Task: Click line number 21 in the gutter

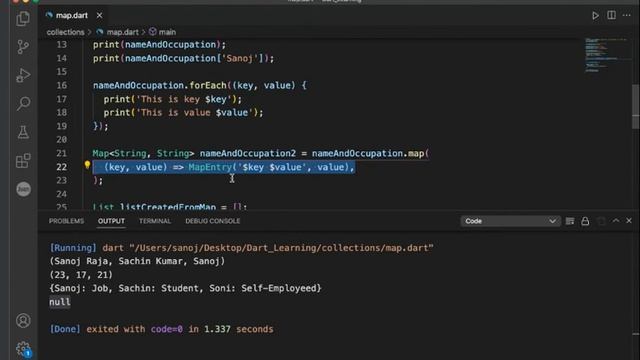Action: (62, 153)
